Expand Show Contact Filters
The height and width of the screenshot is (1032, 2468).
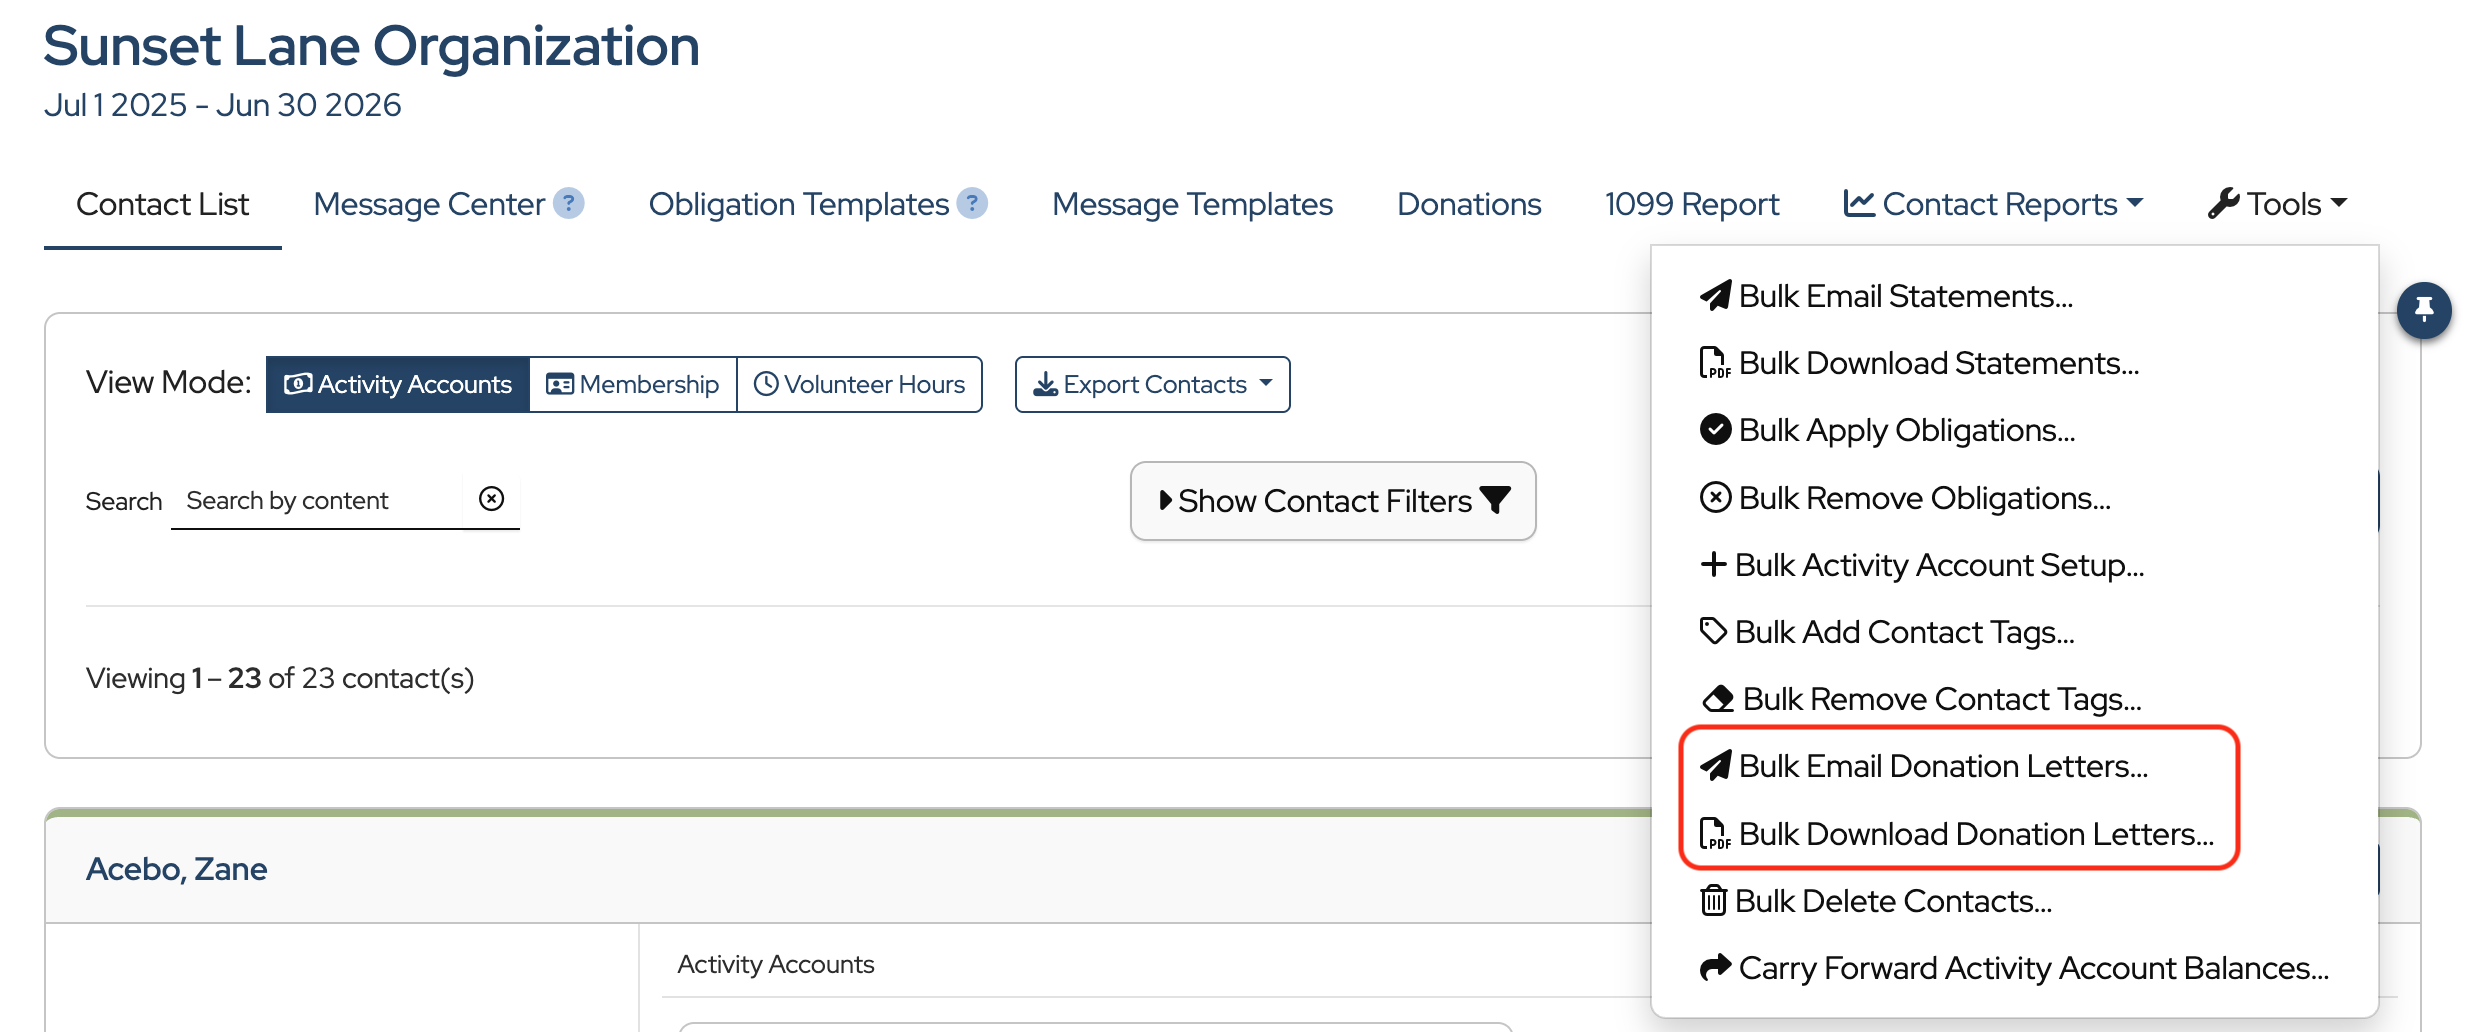[1333, 501]
